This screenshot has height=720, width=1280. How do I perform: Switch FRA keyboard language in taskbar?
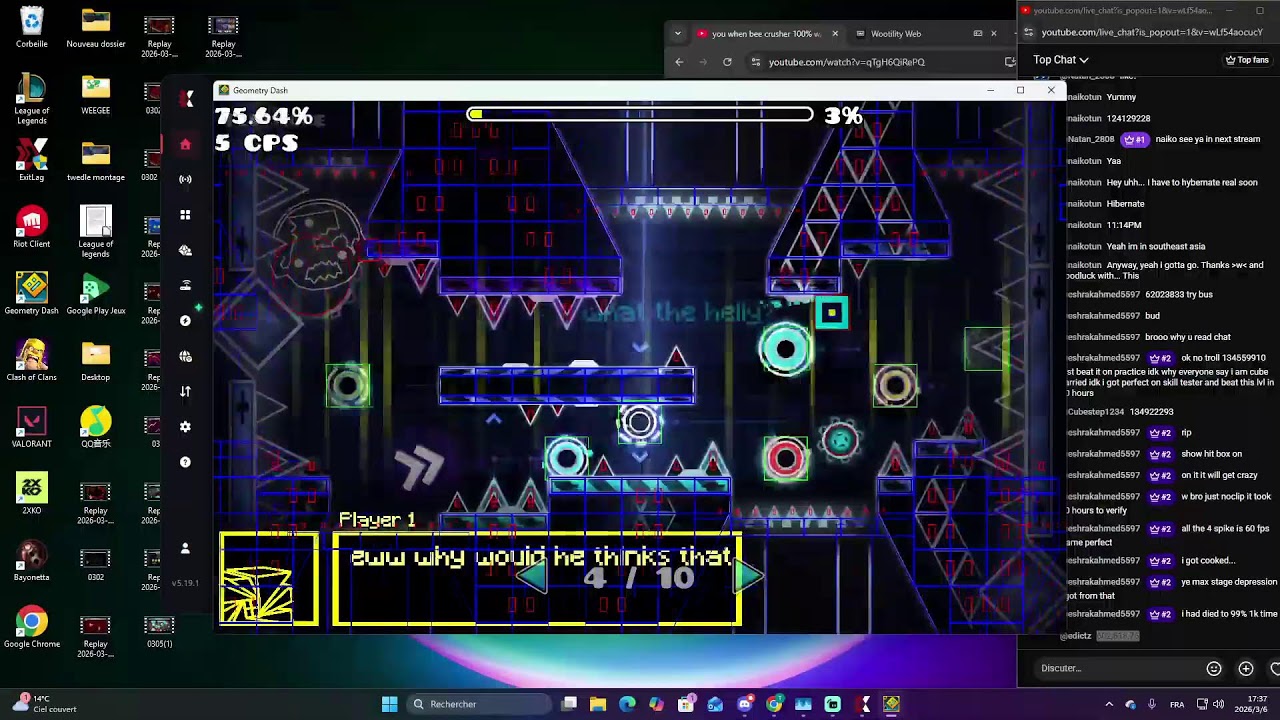point(1177,704)
